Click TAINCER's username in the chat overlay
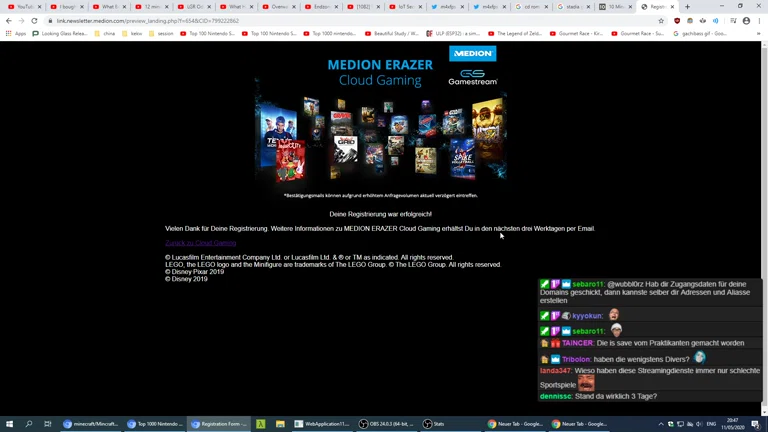 click(578, 343)
